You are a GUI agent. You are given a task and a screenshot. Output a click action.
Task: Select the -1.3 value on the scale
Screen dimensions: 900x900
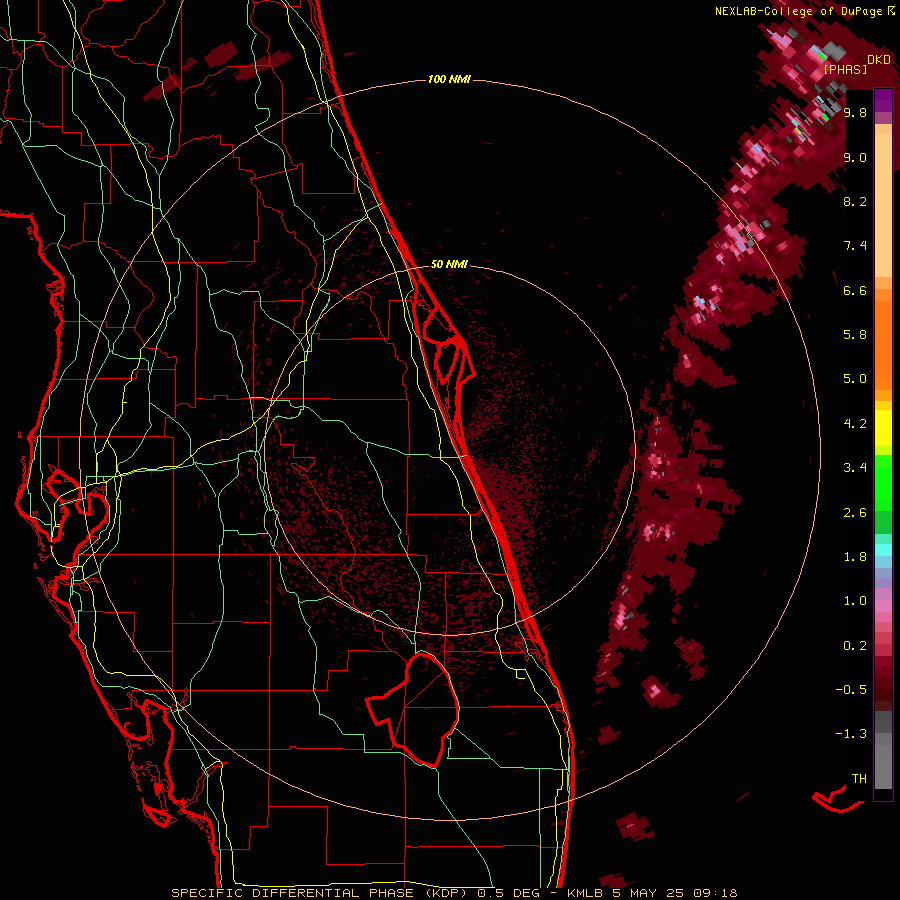point(851,734)
